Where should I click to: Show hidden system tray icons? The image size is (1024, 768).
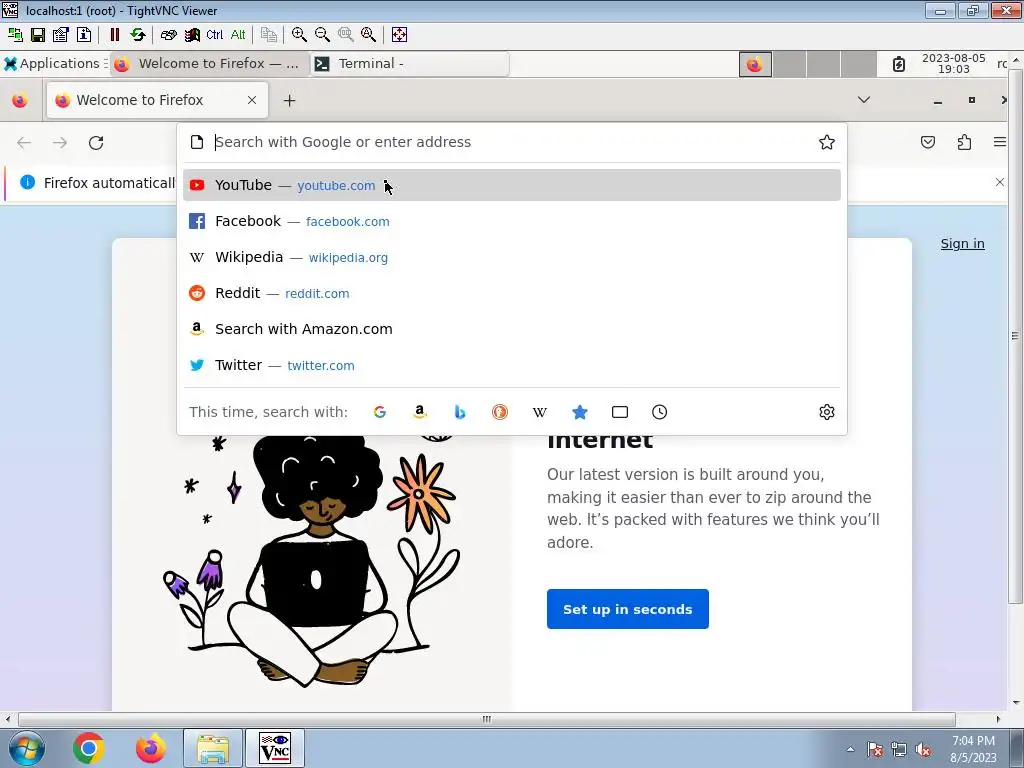[x=850, y=749]
